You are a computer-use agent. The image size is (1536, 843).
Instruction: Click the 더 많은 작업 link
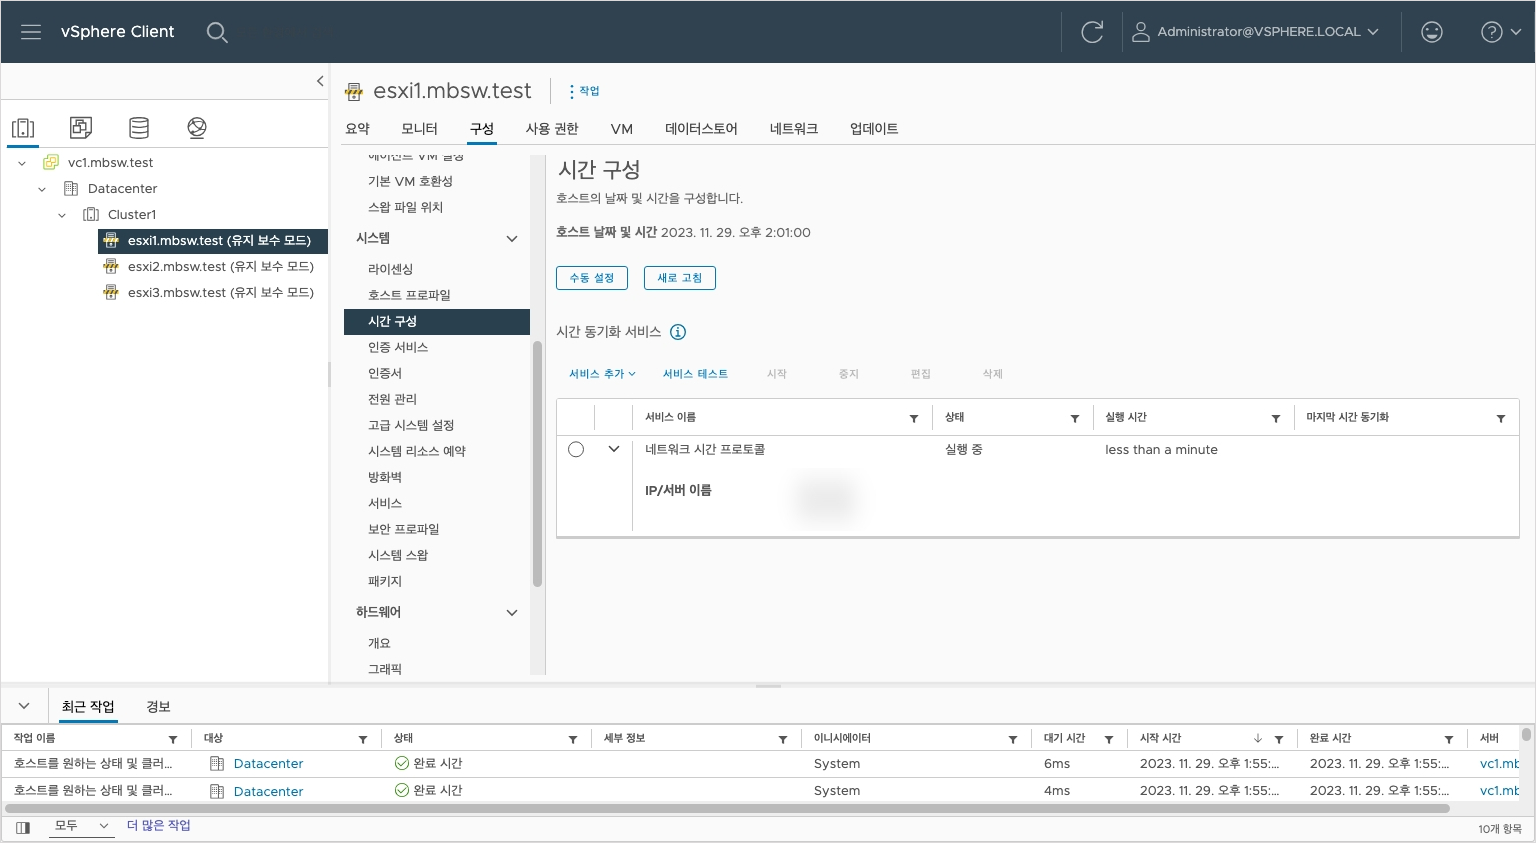[158, 826]
